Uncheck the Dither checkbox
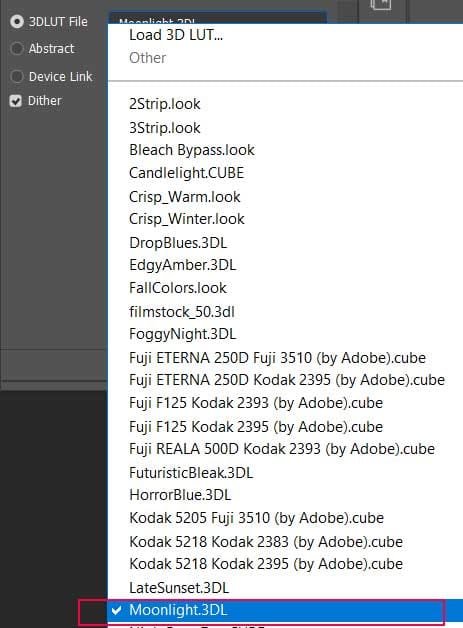 (16, 101)
